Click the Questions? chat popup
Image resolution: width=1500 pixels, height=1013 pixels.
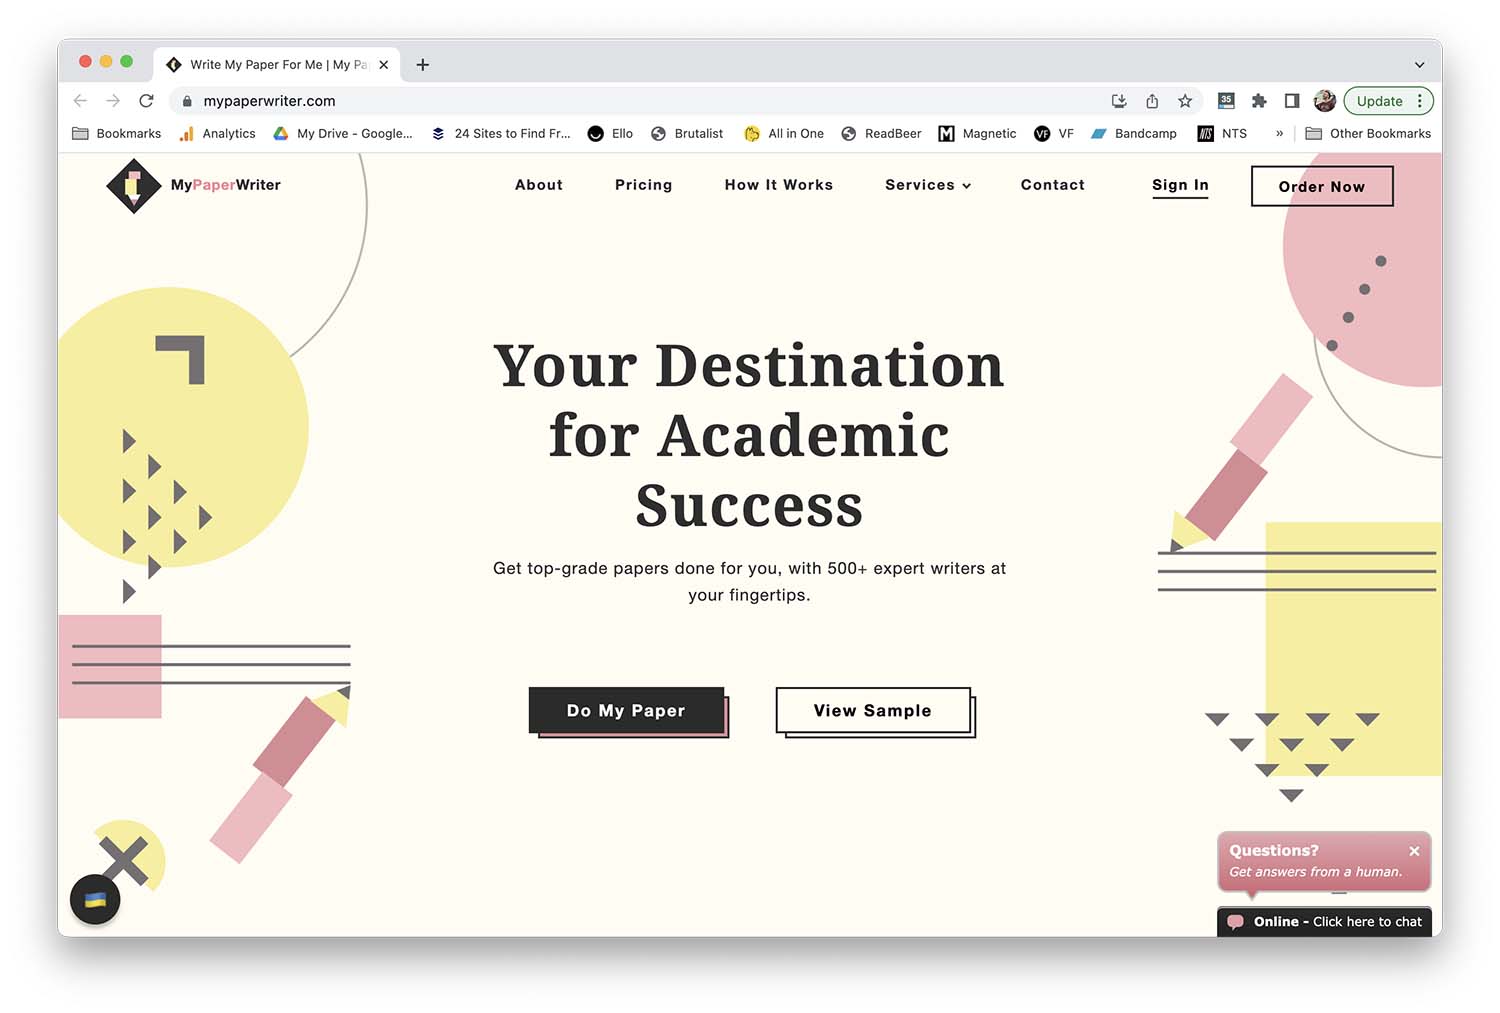coord(1323,861)
